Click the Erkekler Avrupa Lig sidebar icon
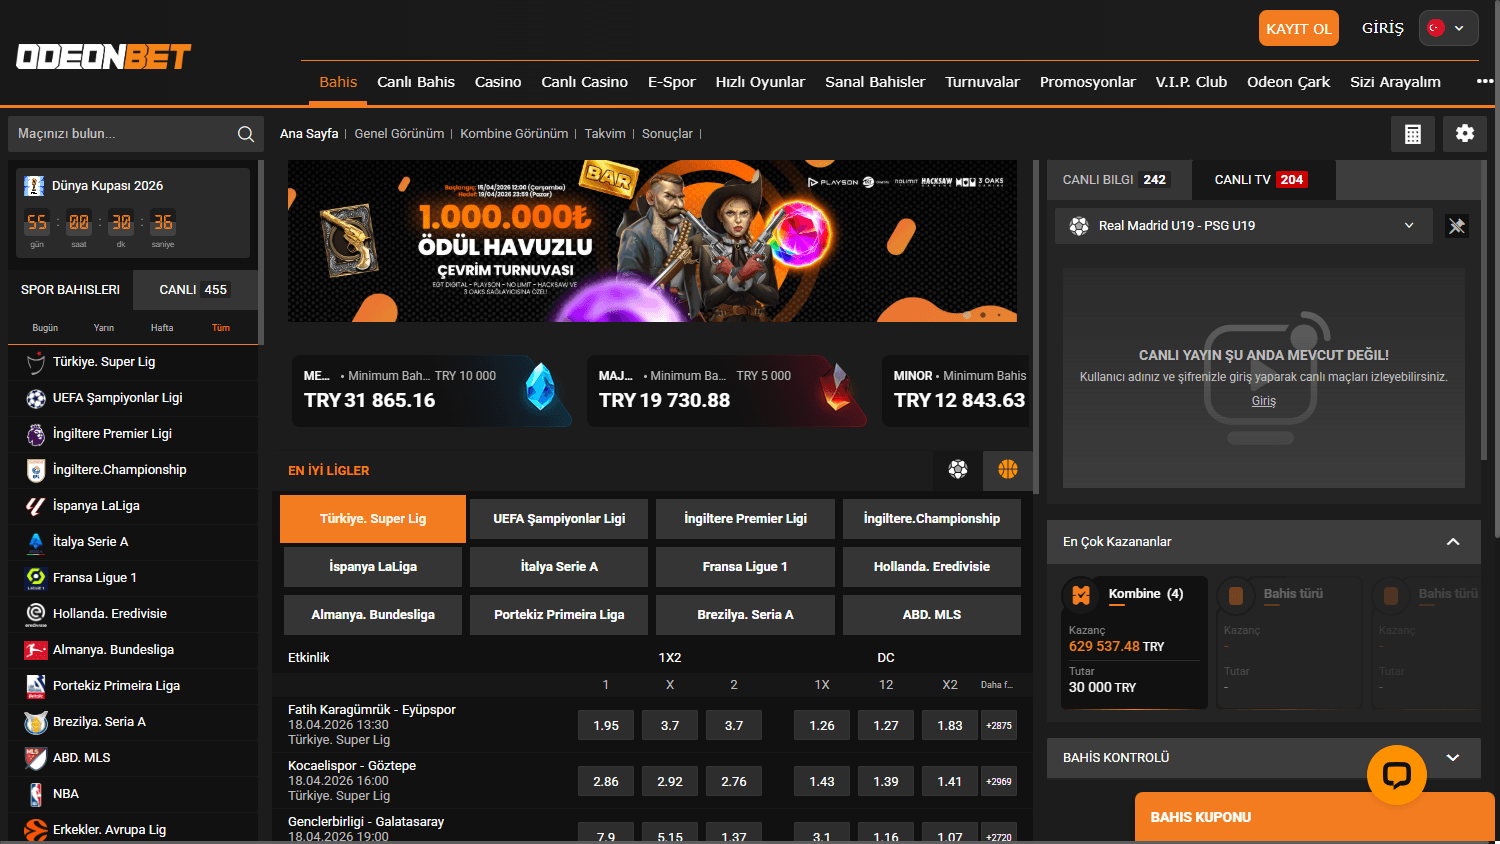 36,830
